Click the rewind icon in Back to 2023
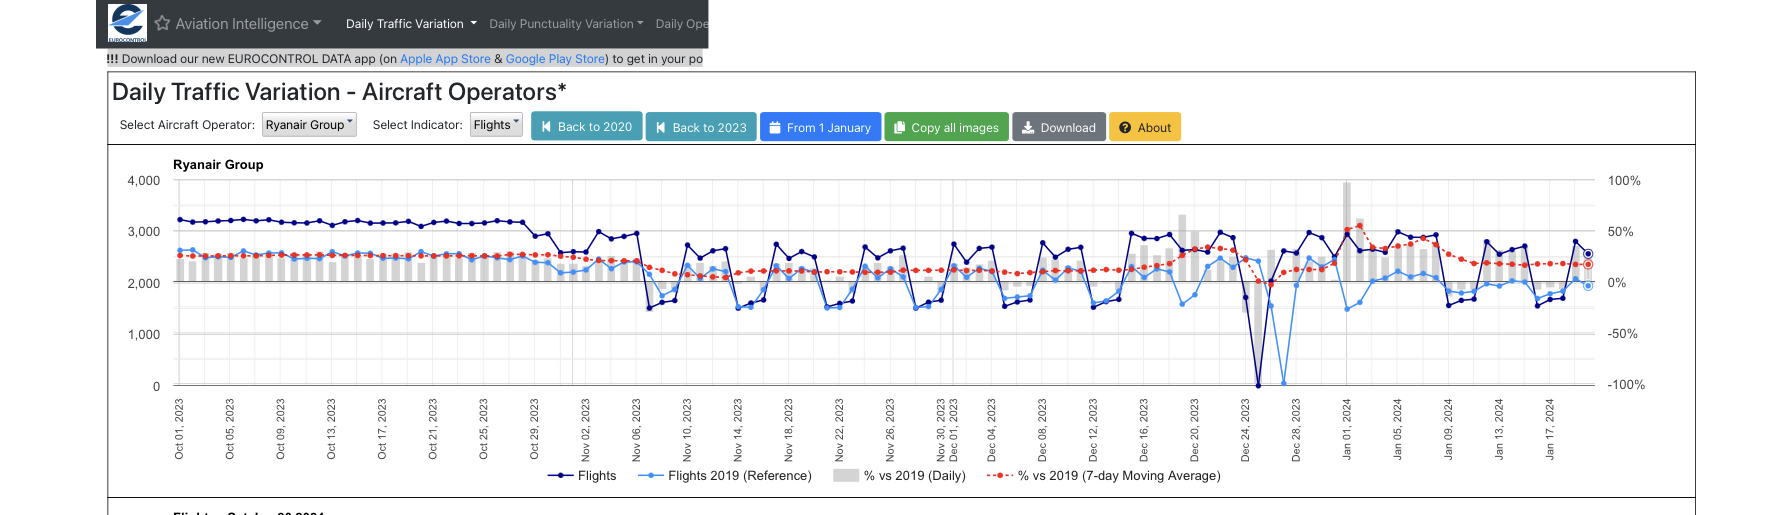 pyautogui.click(x=661, y=128)
